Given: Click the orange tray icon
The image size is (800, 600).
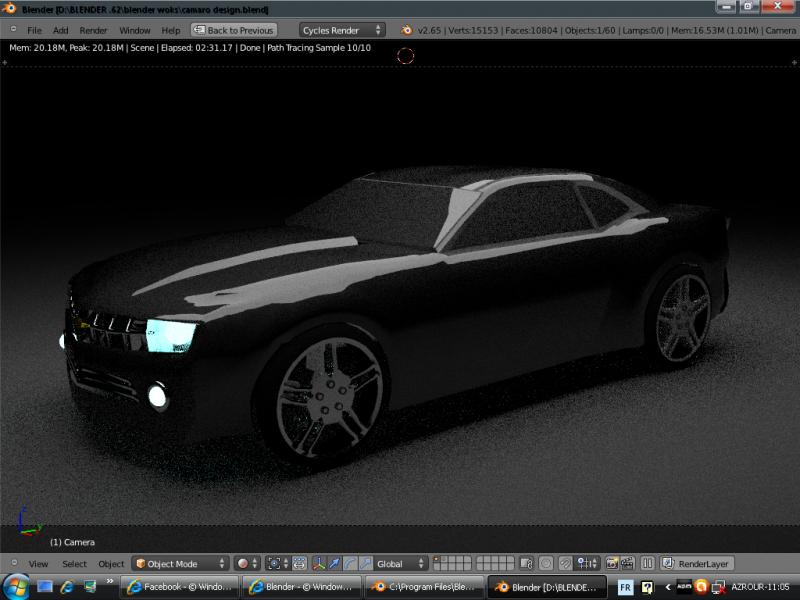Looking at the screenshot, I should pos(701,587).
